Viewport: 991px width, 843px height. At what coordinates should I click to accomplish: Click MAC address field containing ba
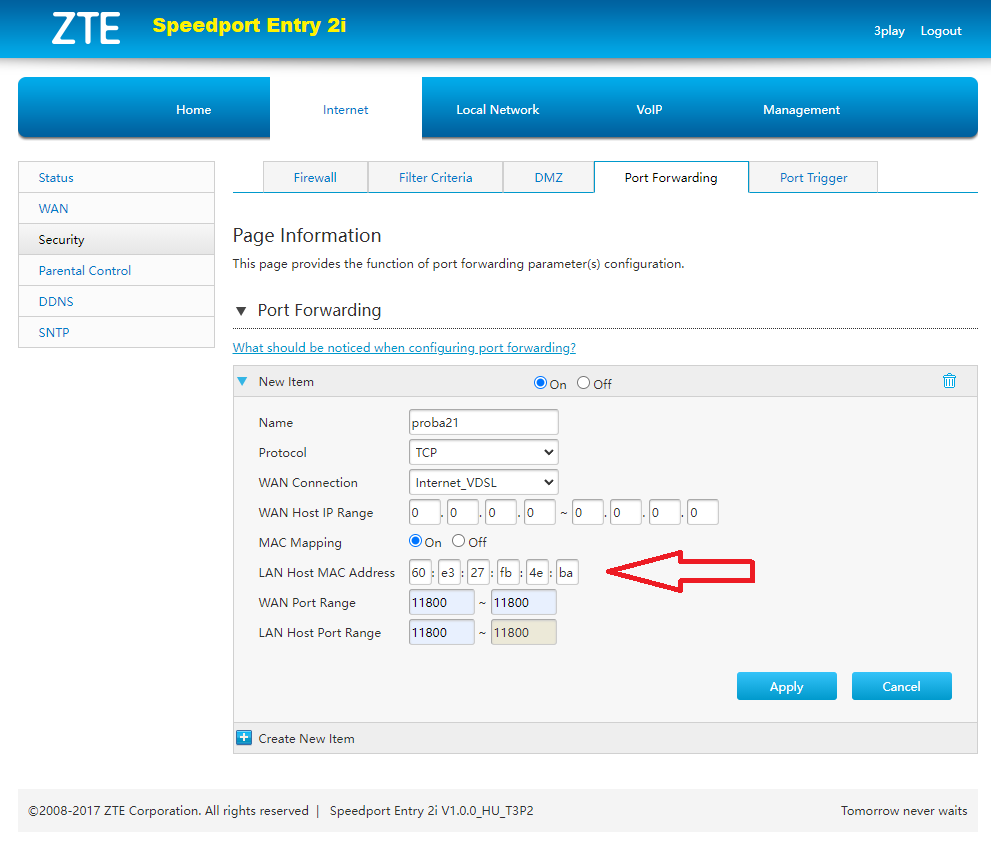567,573
